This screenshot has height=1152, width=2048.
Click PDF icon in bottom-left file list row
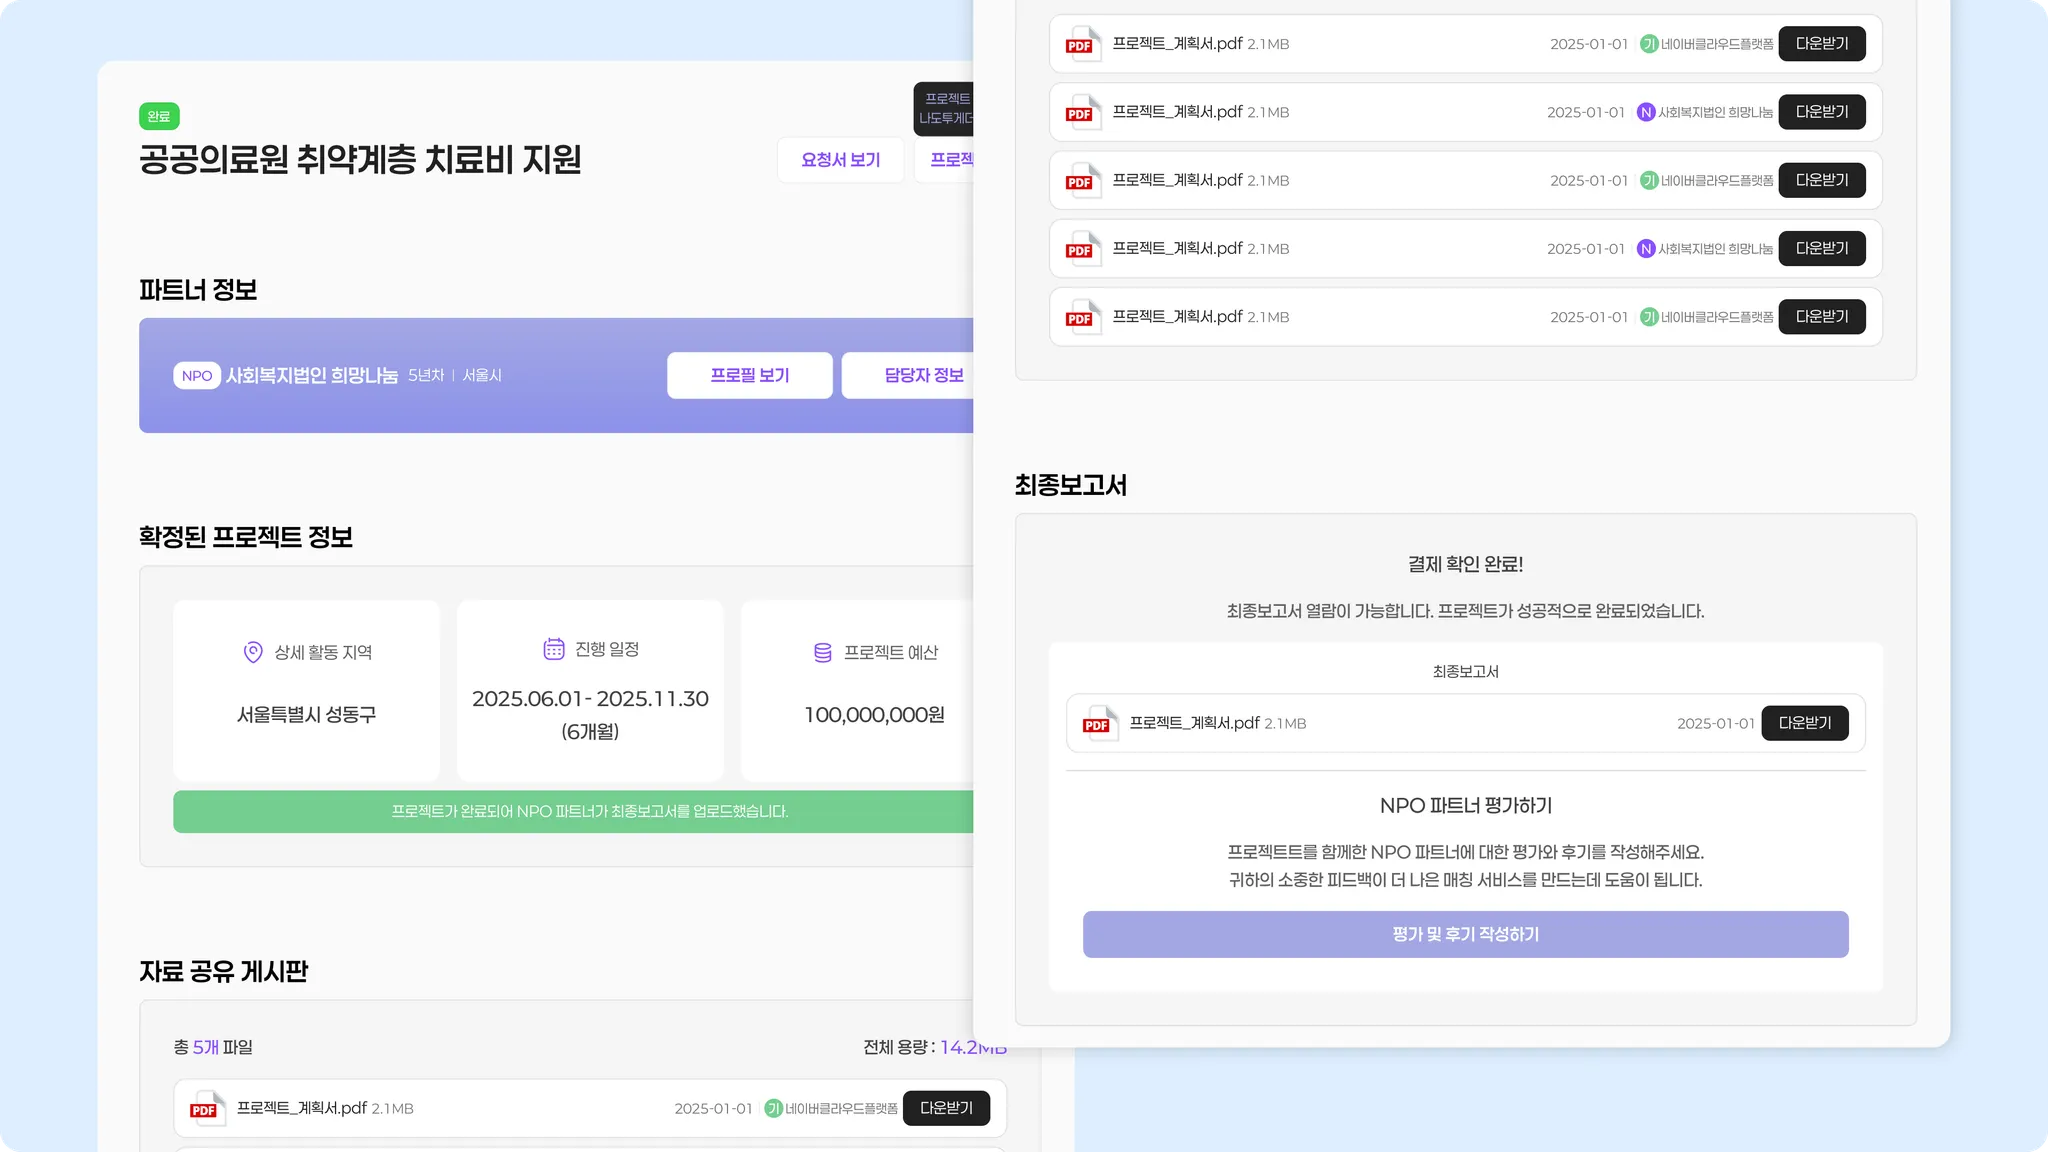click(x=206, y=1108)
